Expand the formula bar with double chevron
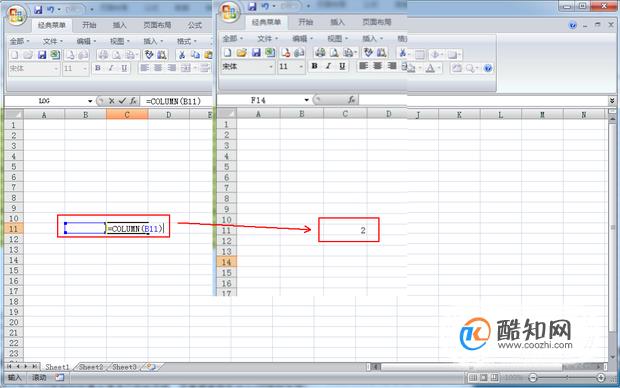The width and height of the screenshot is (620, 388). tap(612, 101)
